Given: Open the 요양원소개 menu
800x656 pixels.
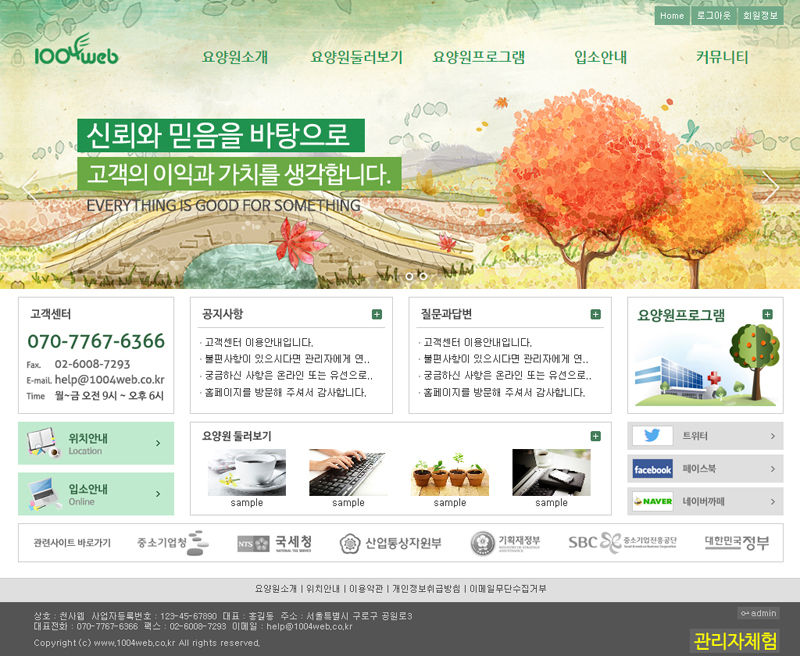Looking at the screenshot, I should point(235,57).
